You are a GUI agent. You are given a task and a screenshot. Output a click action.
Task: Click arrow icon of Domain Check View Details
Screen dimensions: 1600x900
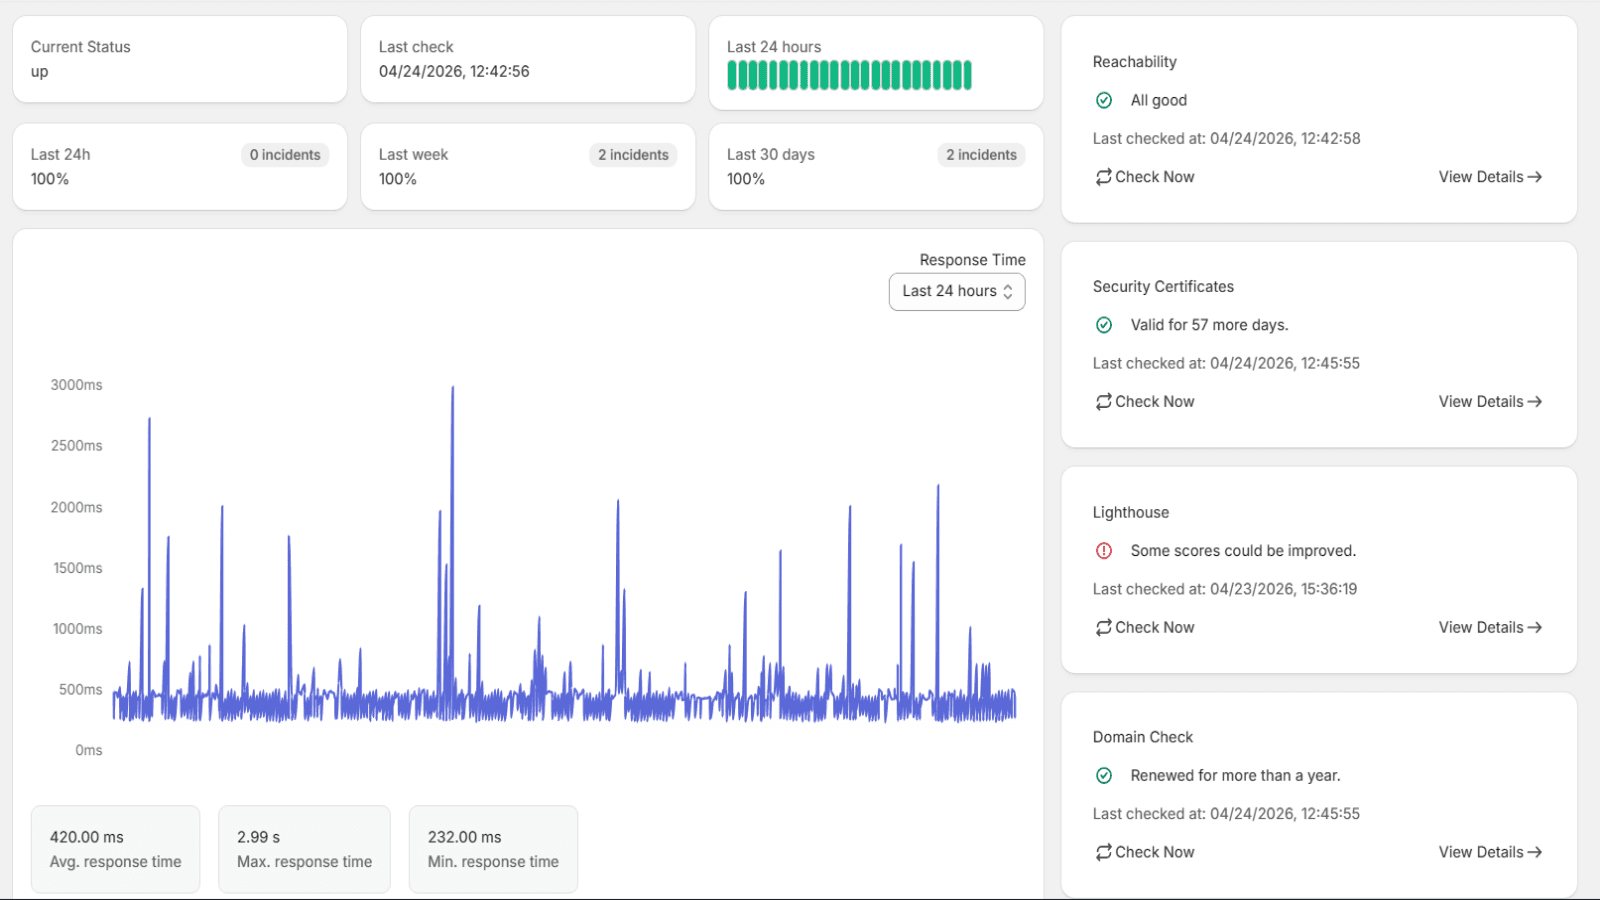click(1535, 853)
